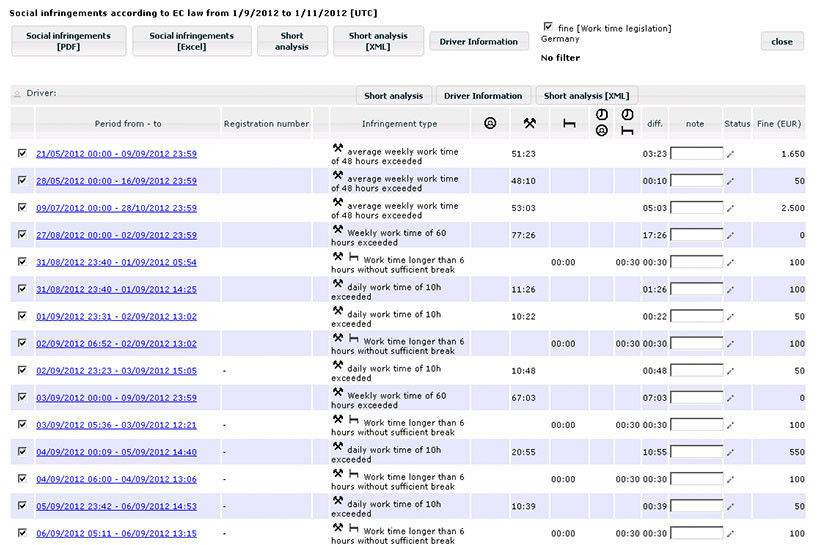
Task: Click the rest time bed column header icon
Action: (x=569, y=124)
